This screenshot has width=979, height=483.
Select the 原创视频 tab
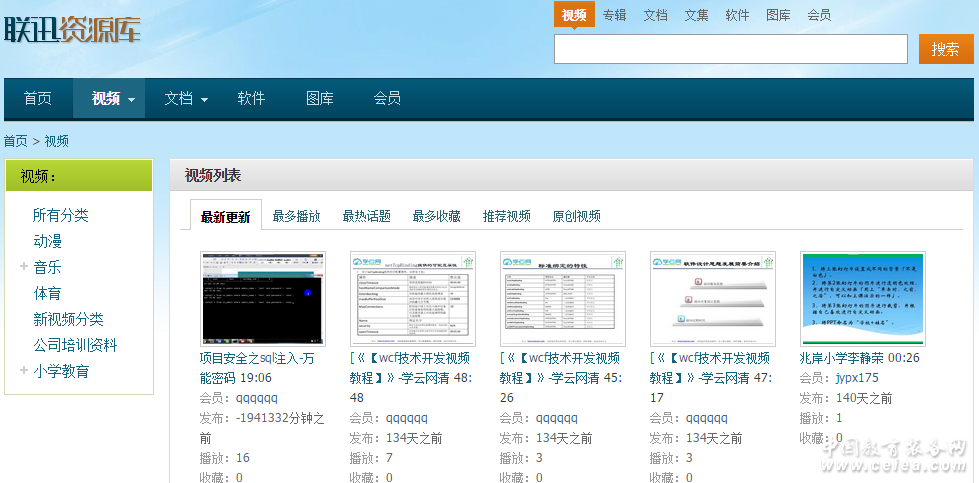point(576,216)
